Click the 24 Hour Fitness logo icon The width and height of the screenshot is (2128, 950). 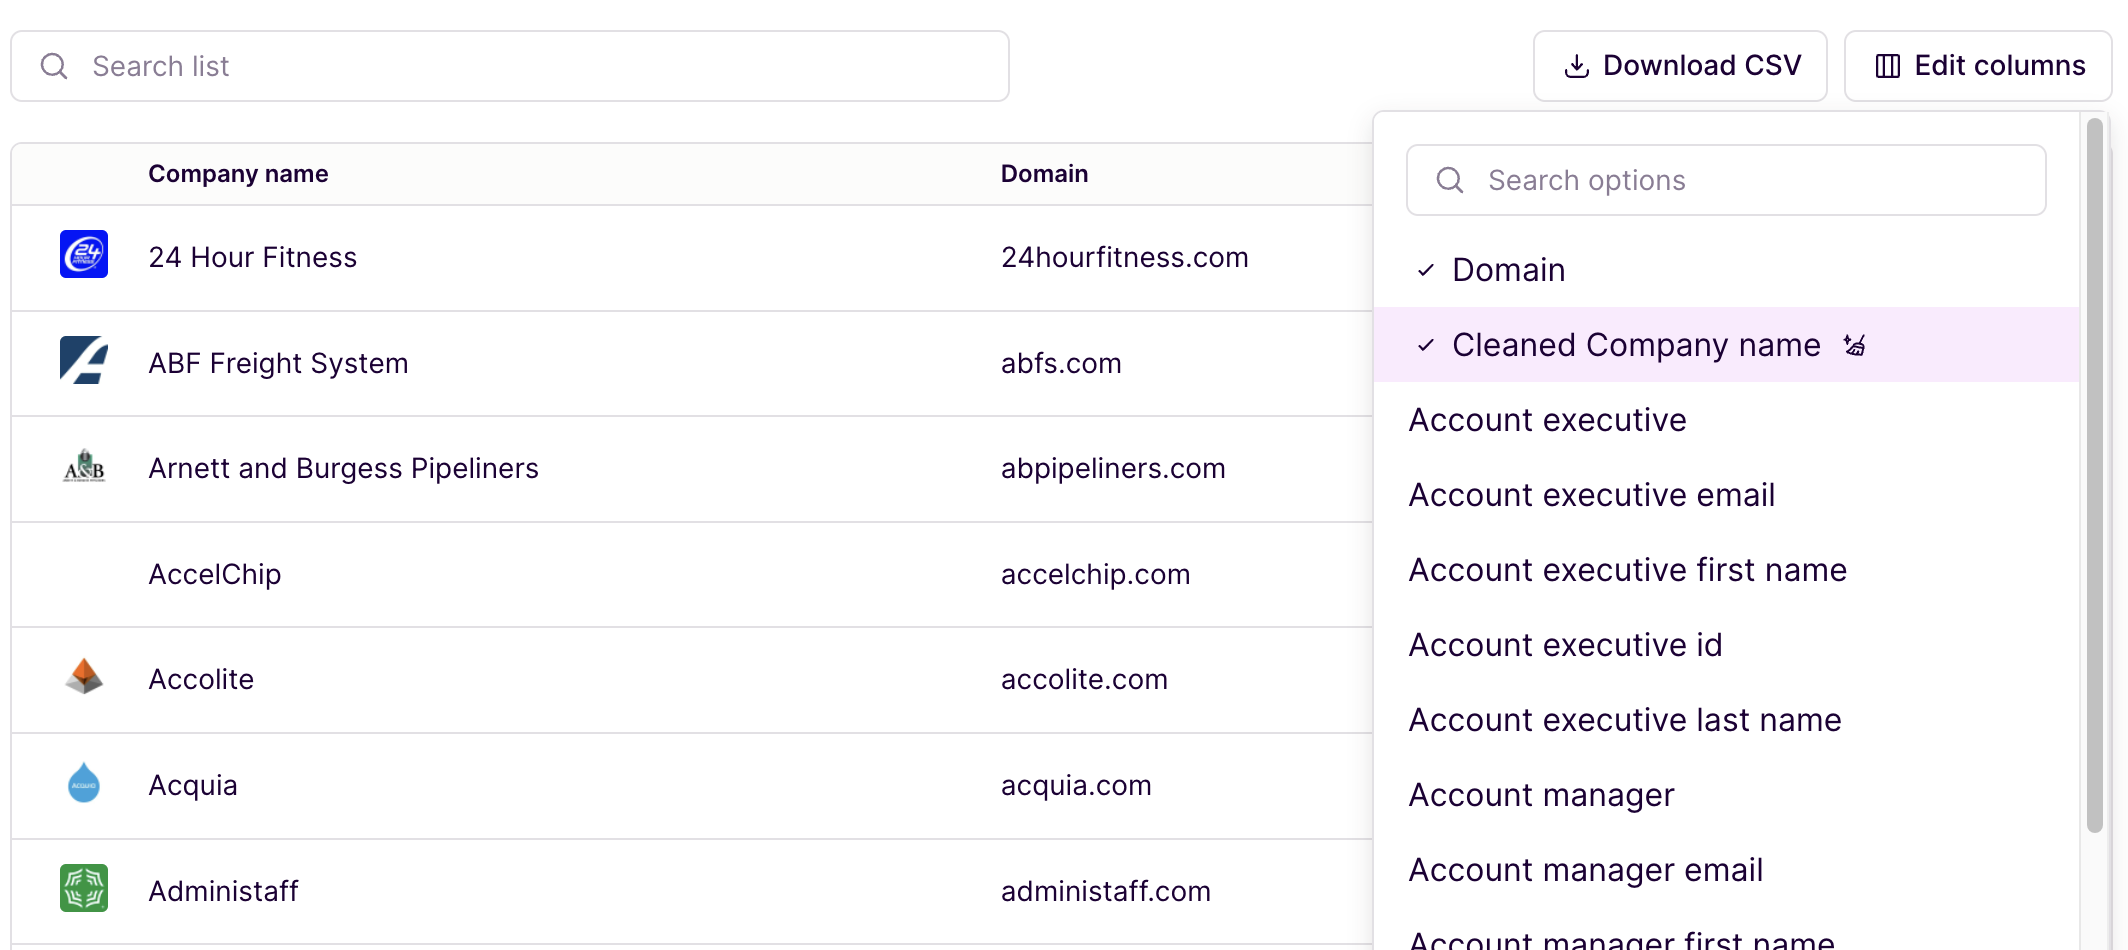(x=84, y=255)
